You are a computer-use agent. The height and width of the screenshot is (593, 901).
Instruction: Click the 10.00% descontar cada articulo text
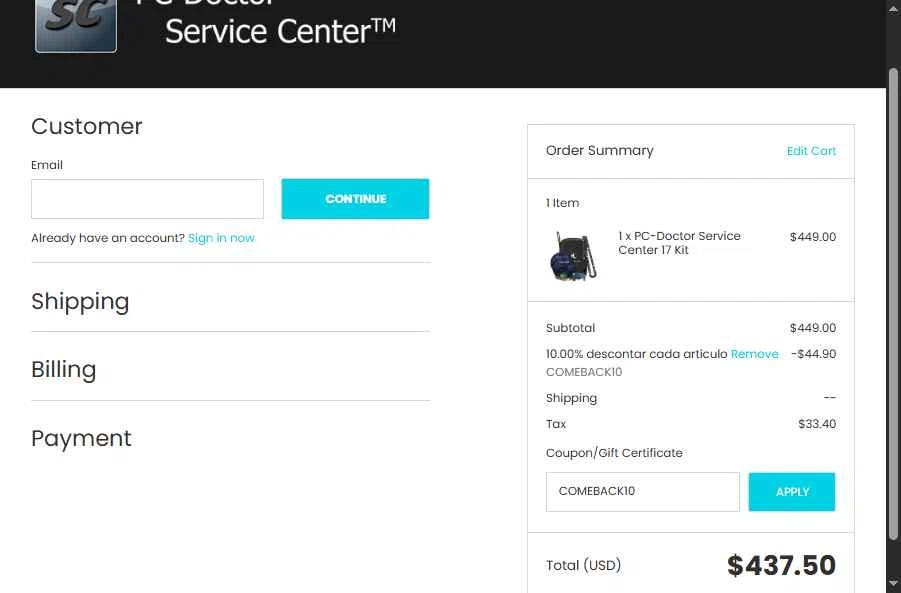coord(637,354)
